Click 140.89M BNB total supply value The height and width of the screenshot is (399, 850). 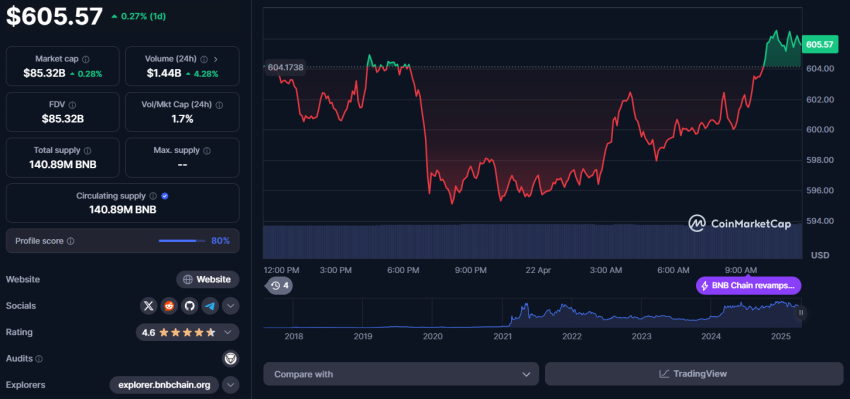click(x=63, y=164)
